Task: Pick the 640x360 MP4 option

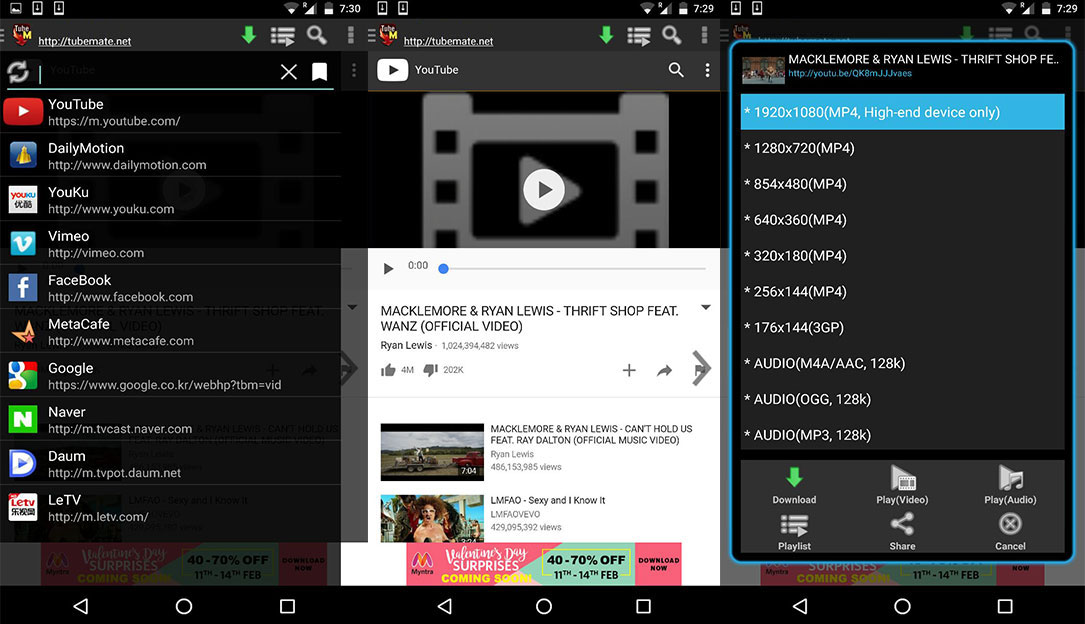Action: click(902, 220)
